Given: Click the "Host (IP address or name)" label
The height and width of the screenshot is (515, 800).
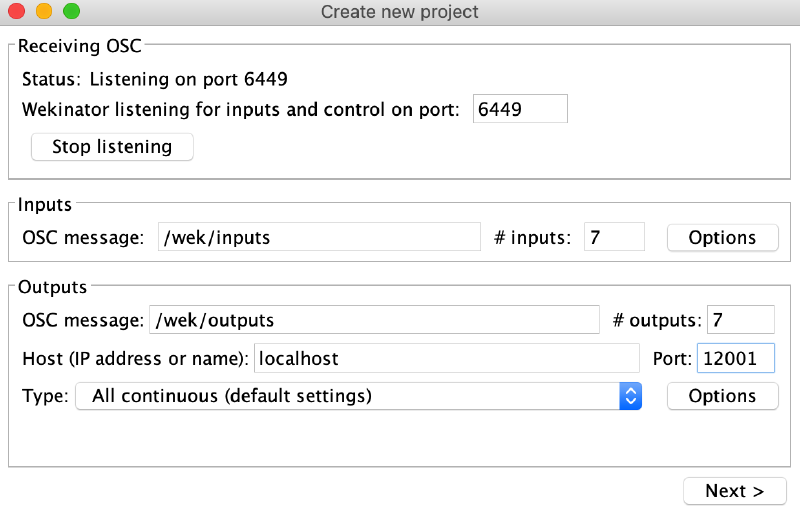Looking at the screenshot, I should click(134, 358).
